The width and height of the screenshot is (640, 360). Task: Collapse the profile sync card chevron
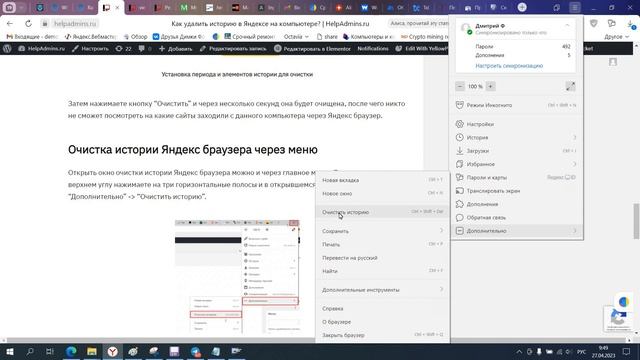567,26
